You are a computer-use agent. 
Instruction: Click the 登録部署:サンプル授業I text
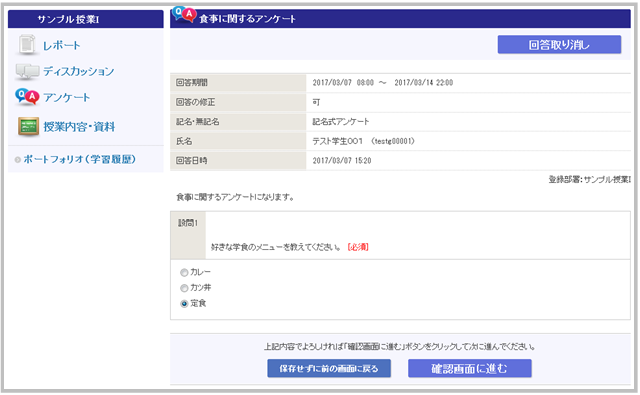click(589, 180)
